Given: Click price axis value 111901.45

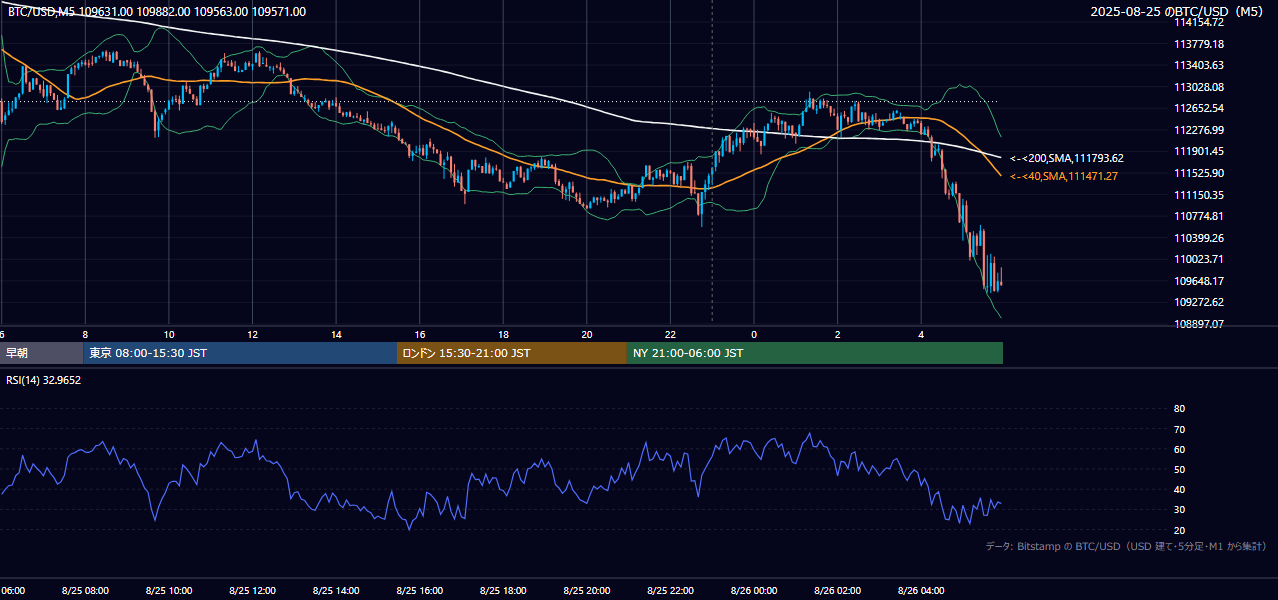Looking at the screenshot, I should [1199, 151].
